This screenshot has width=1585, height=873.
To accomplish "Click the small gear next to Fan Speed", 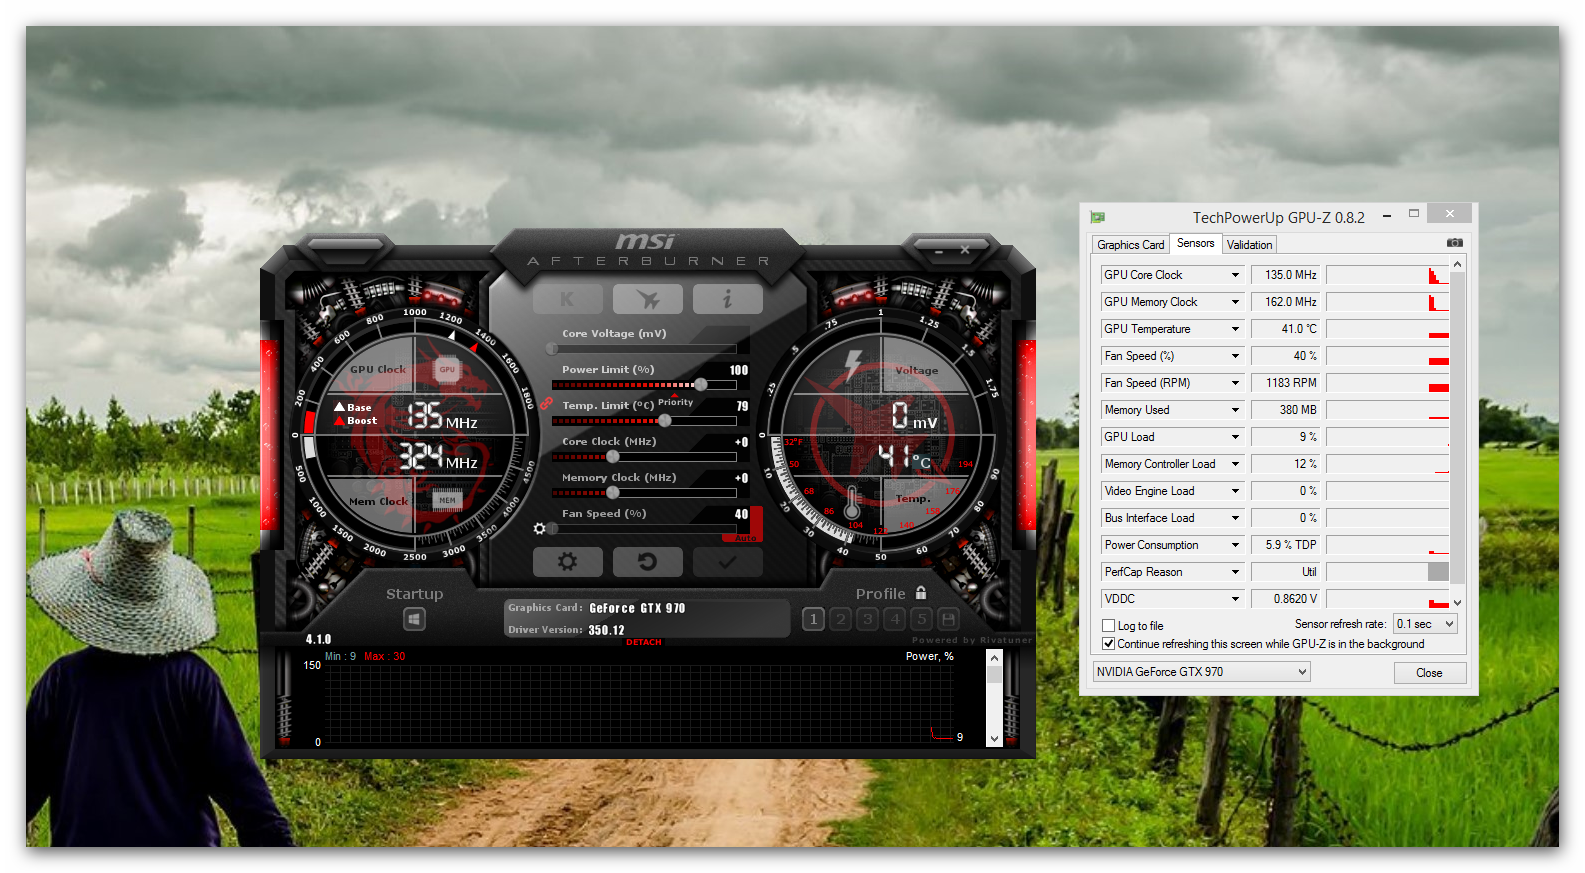I will click(540, 528).
